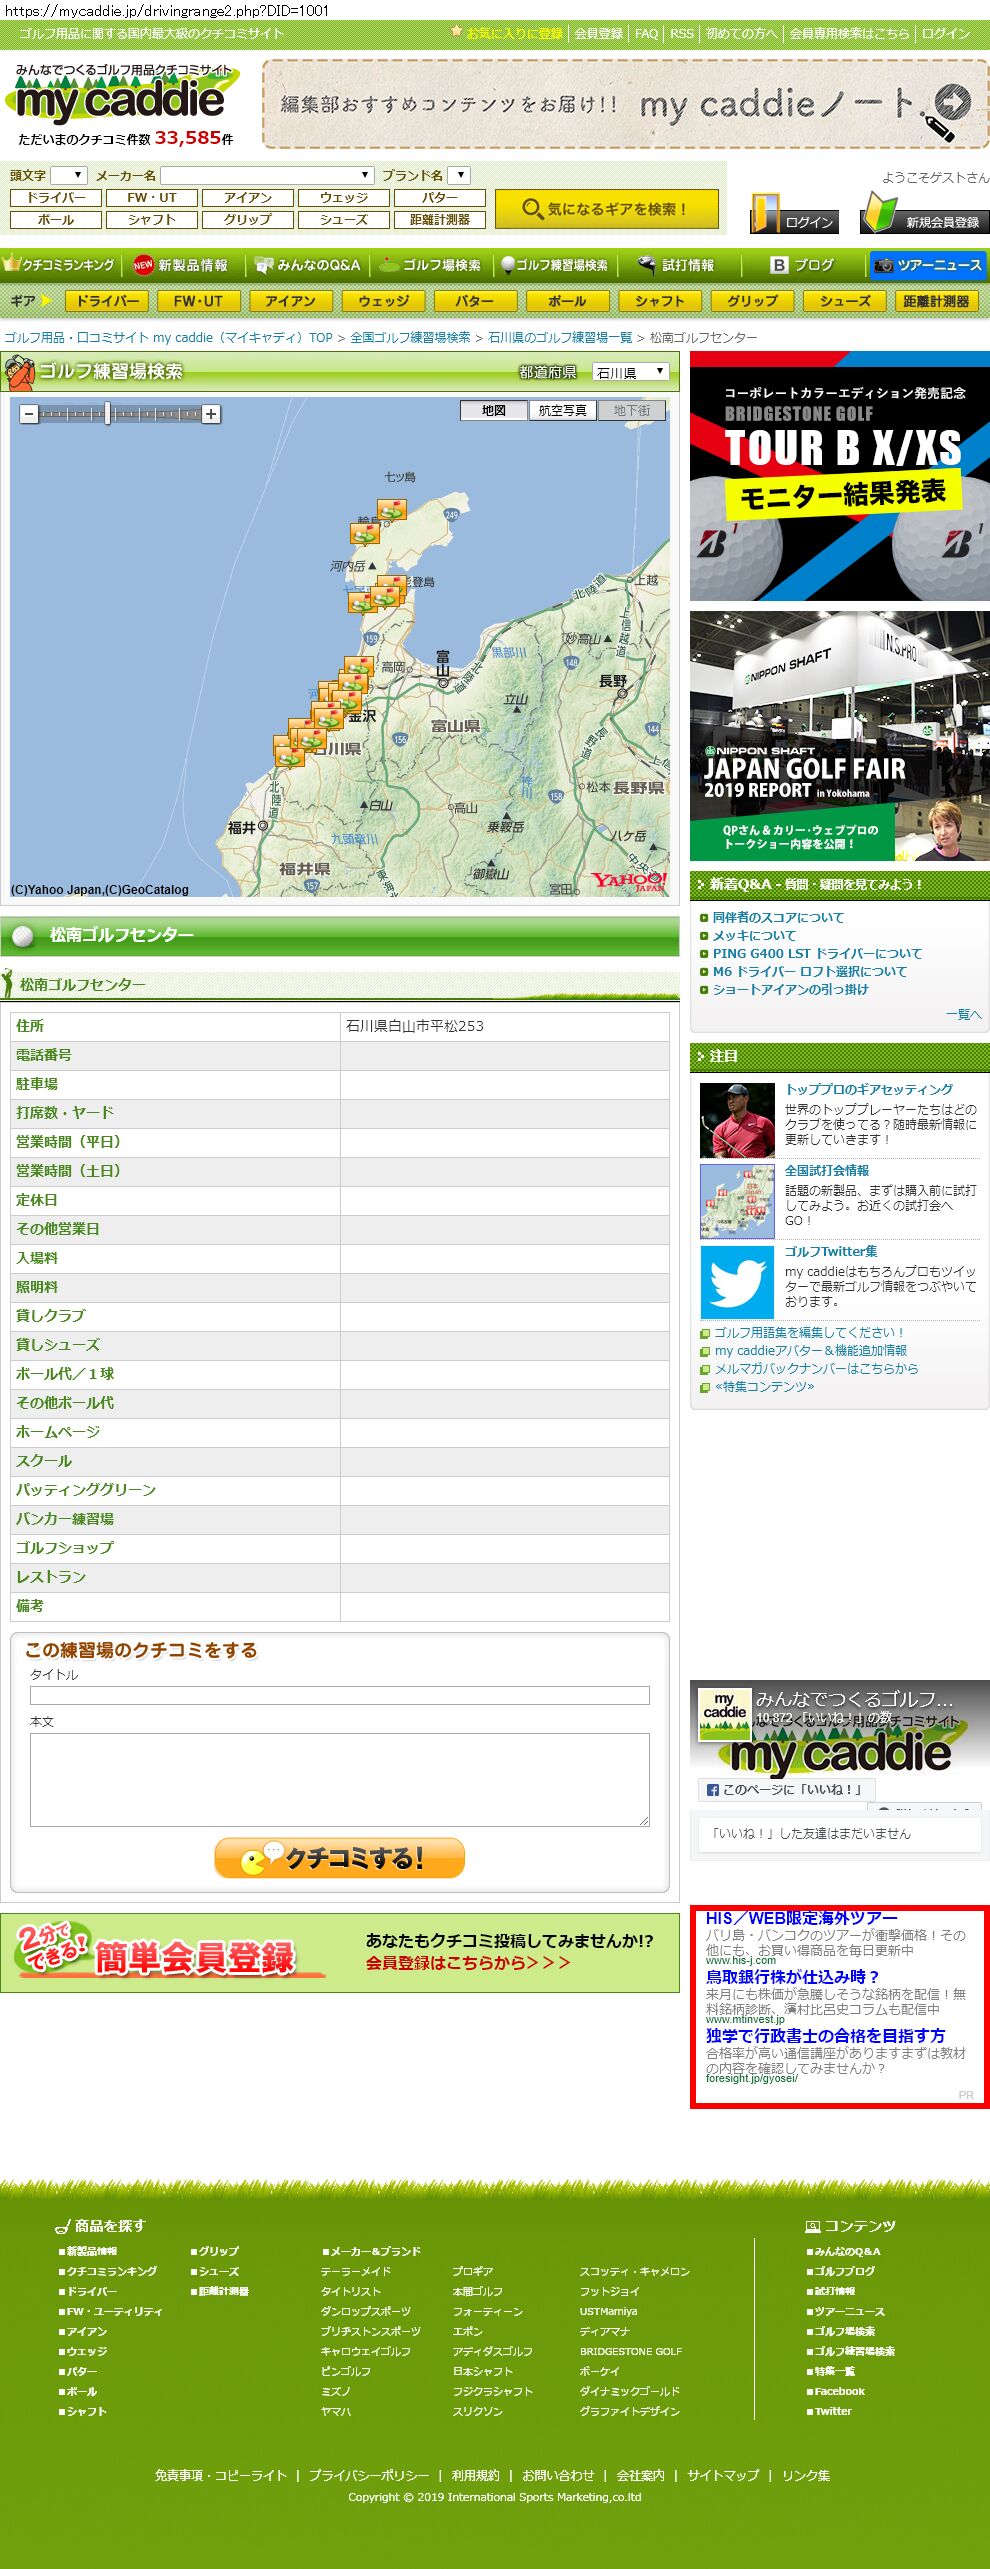Image resolution: width=990 pixels, height=2569 pixels.
Task: Open RSS link in top bar
Action: [x=682, y=33]
